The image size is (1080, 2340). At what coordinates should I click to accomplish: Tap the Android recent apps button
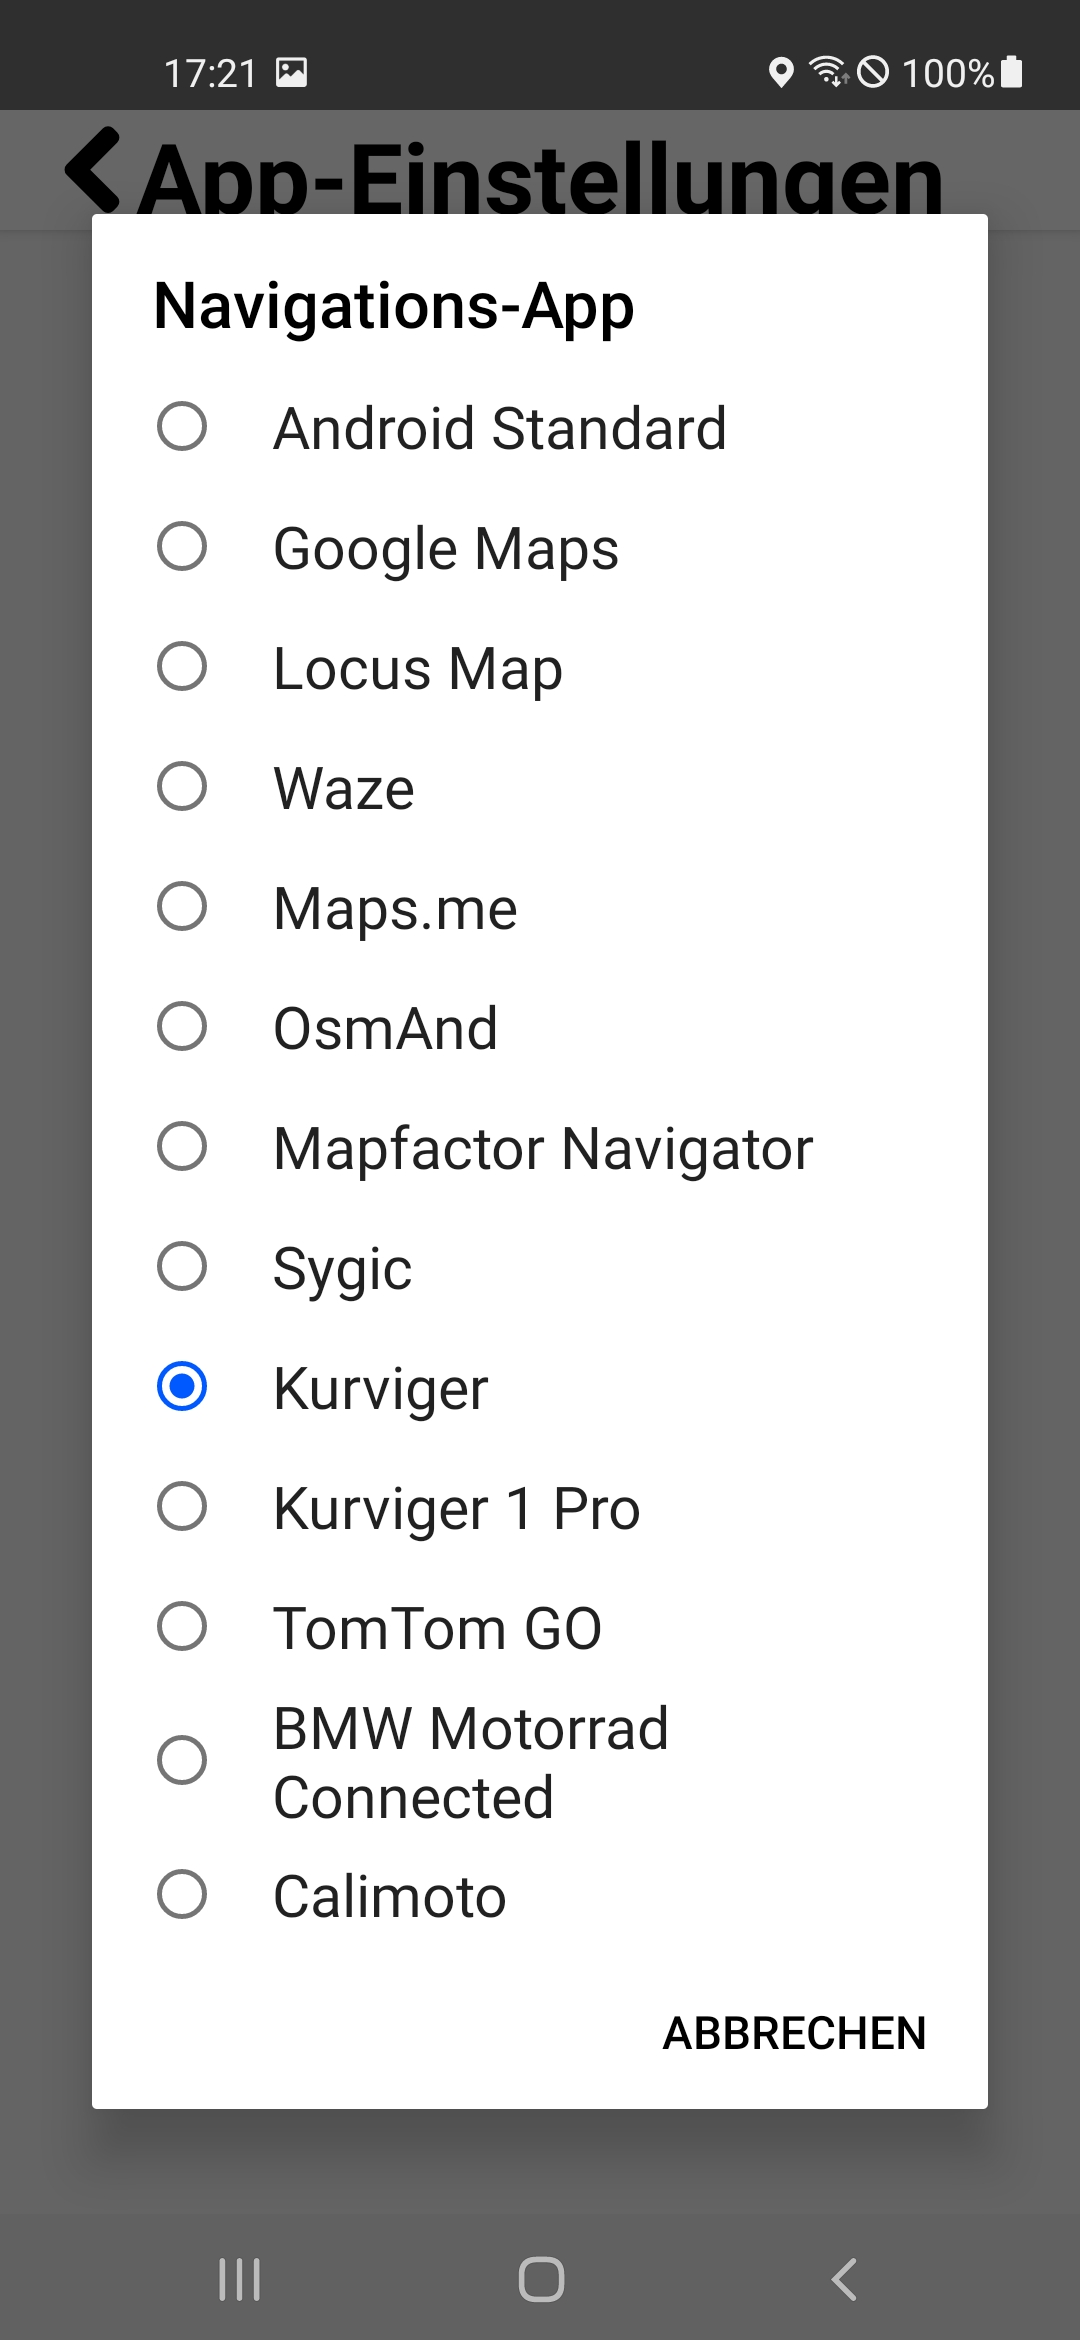[240, 2279]
